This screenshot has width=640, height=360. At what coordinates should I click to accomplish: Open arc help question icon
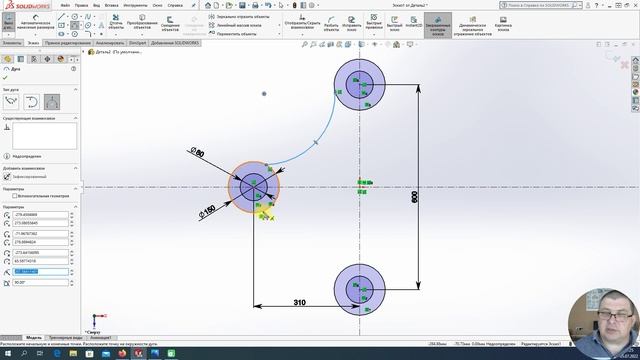pos(73,69)
